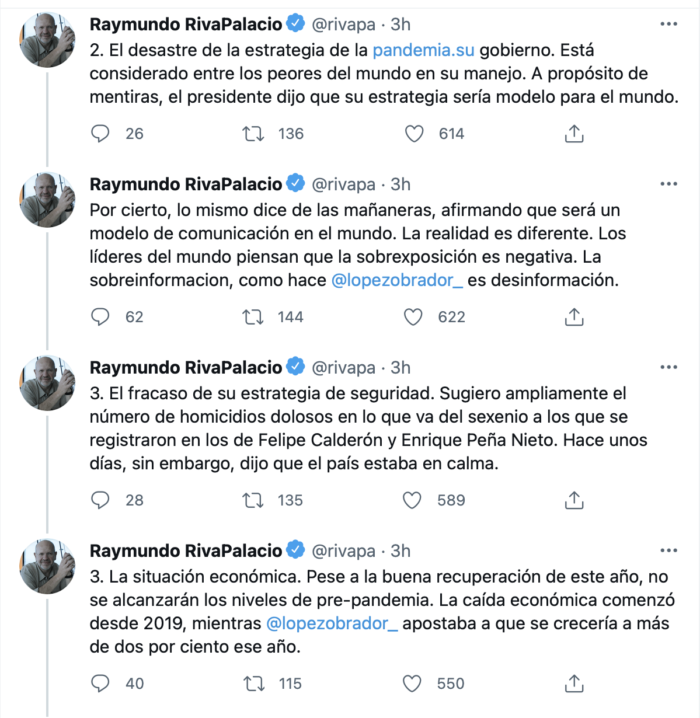Retweet the tweet with 136 retweets
Image resolution: width=700 pixels, height=718 pixels.
coord(255,133)
